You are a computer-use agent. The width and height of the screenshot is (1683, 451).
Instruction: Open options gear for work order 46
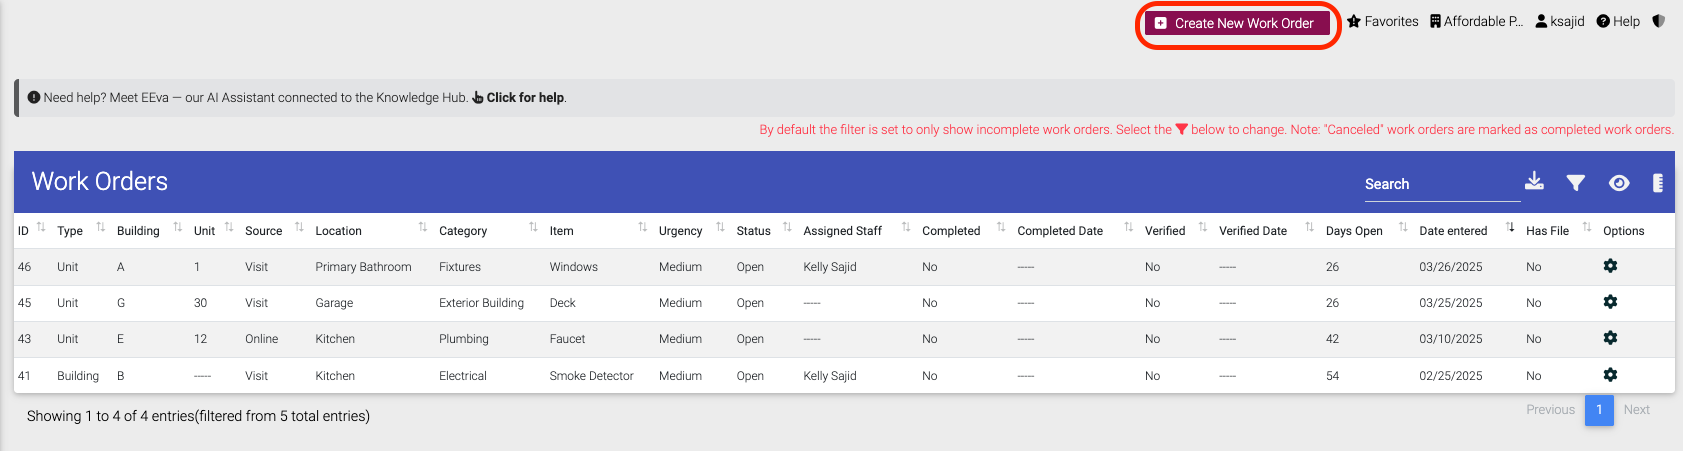(1610, 266)
